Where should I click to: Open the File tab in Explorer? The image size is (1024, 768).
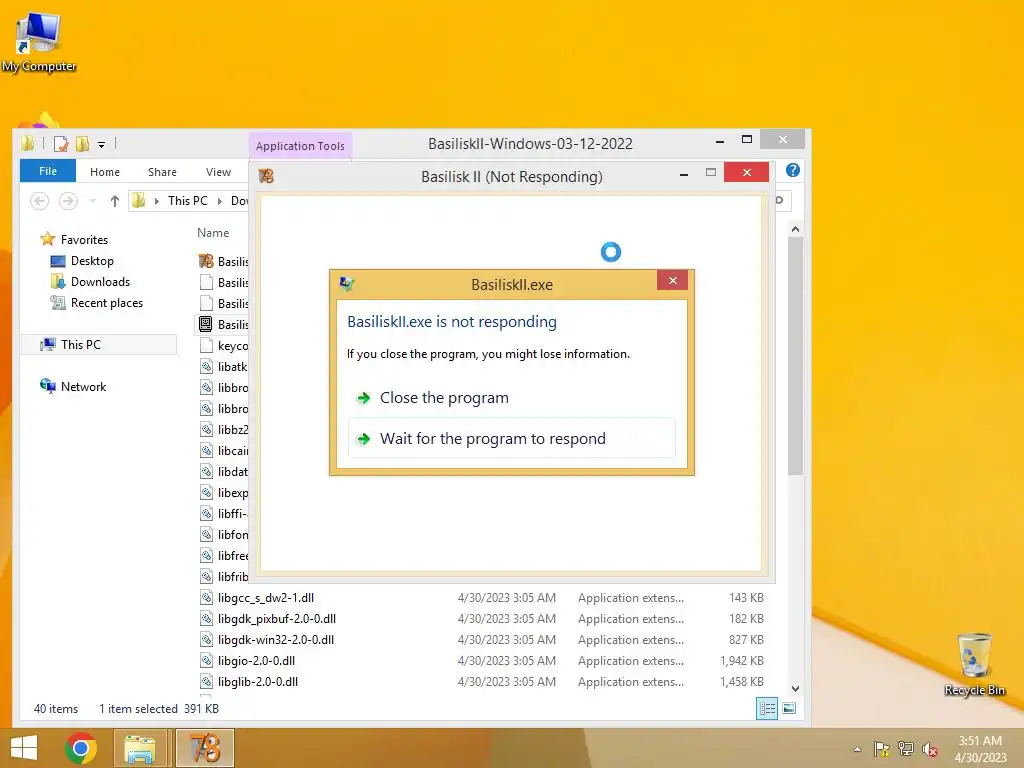click(x=48, y=171)
